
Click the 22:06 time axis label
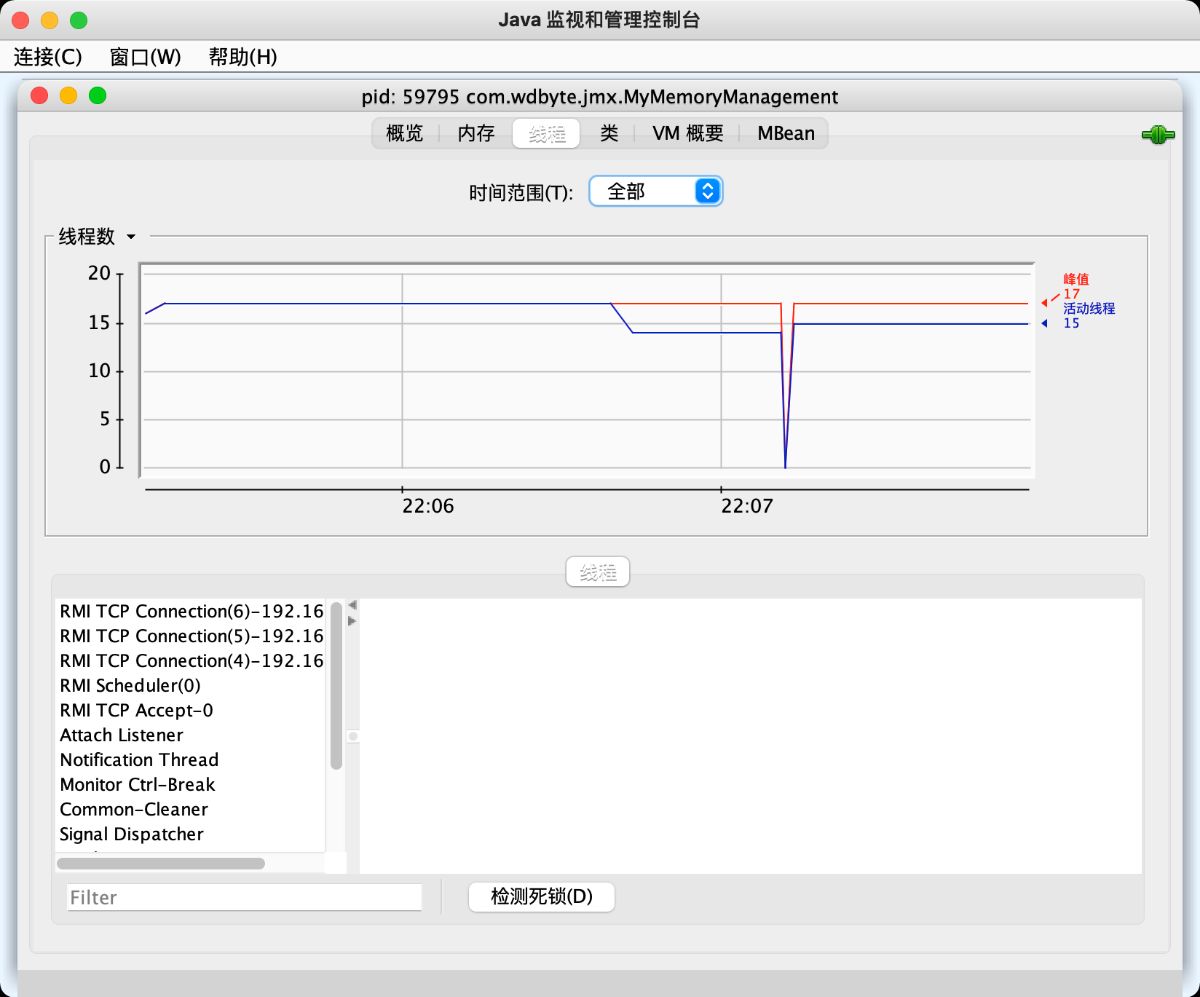coord(428,506)
